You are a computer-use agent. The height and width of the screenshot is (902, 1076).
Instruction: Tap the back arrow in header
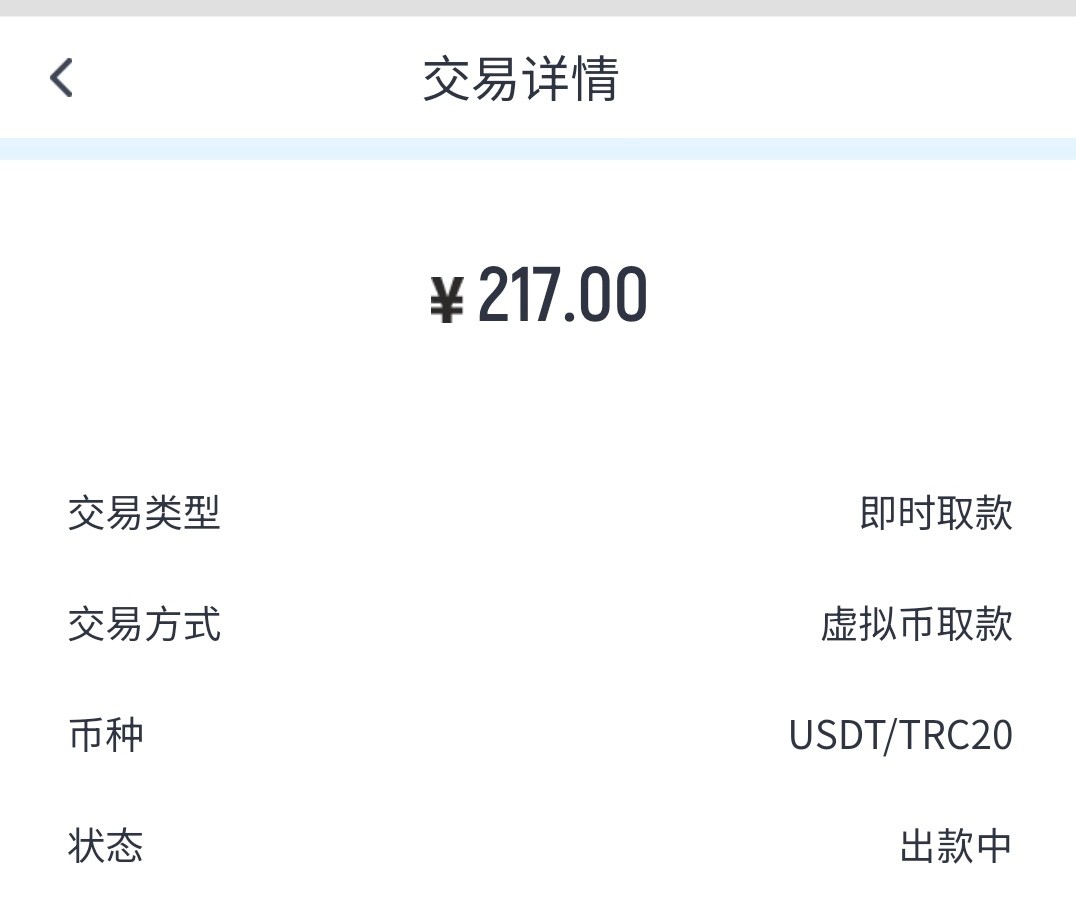pyautogui.click(x=61, y=78)
